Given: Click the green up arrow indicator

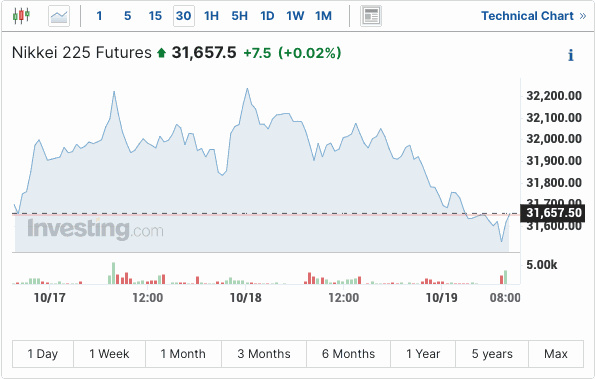Looking at the screenshot, I should pos(162,53).
